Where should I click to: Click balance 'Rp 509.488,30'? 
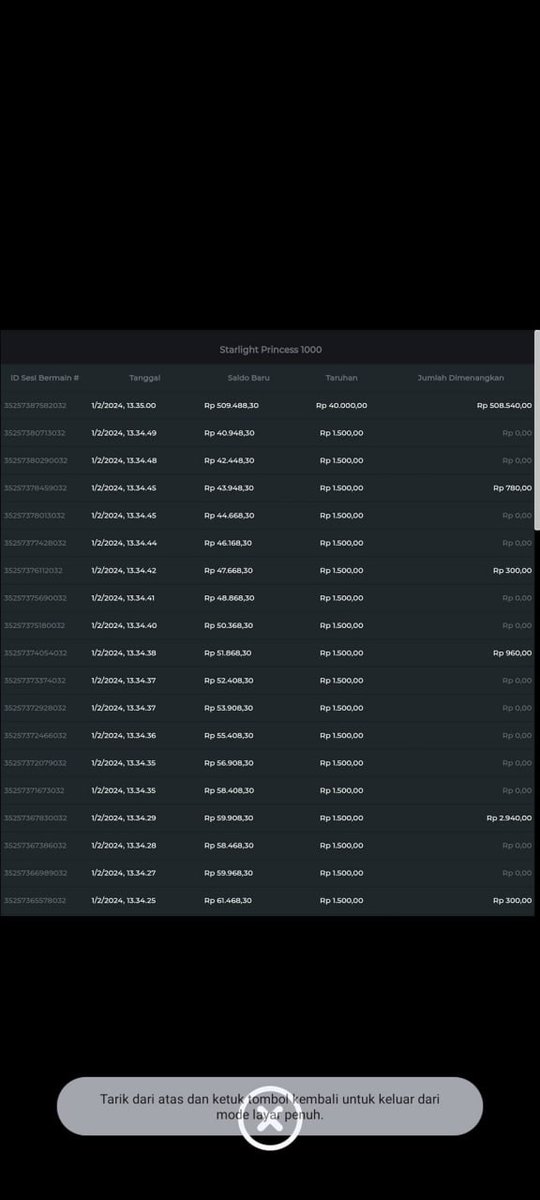(231, 405)
